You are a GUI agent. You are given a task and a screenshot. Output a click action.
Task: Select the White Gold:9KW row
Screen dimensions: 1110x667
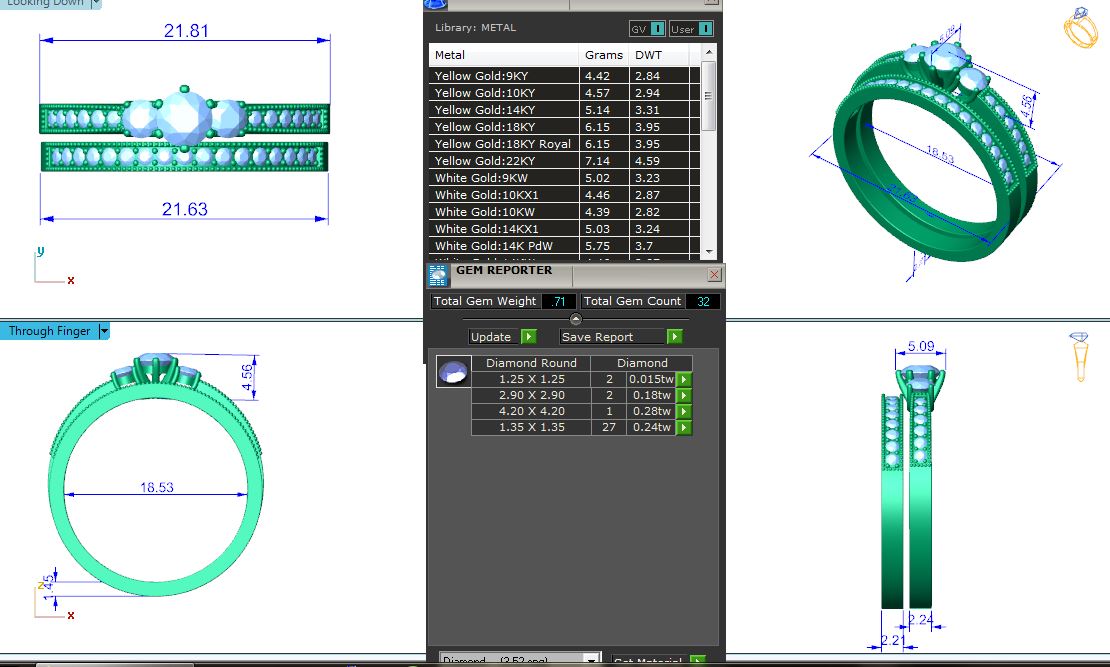tap(564, 178)
